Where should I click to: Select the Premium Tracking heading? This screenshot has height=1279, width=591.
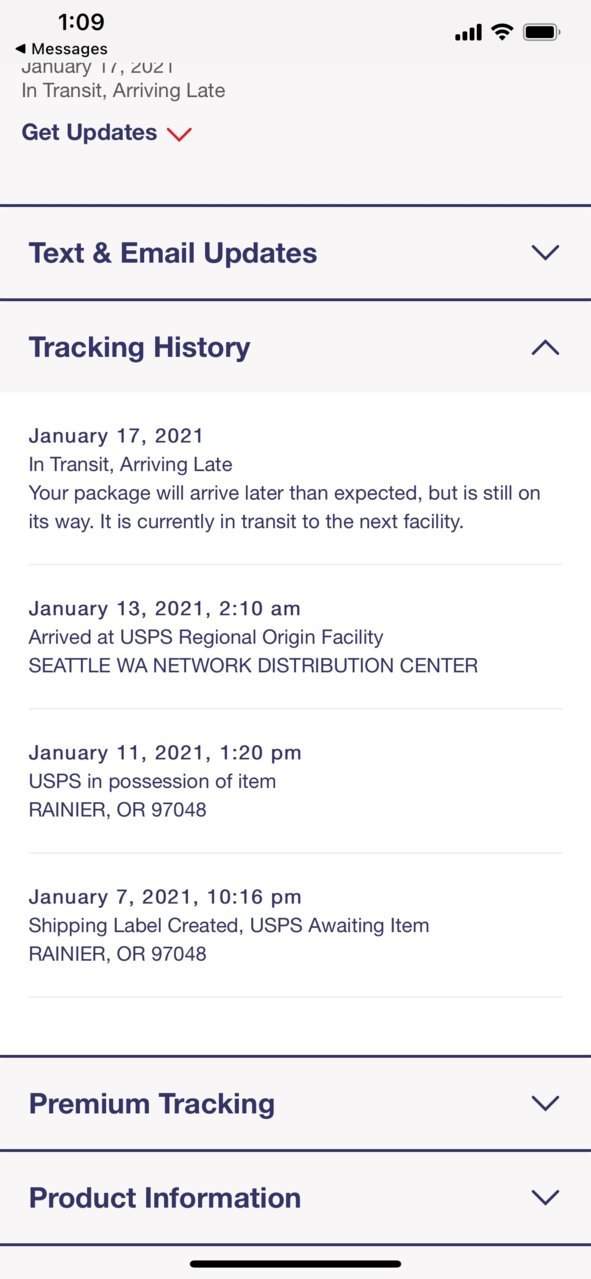[152, 1103]
